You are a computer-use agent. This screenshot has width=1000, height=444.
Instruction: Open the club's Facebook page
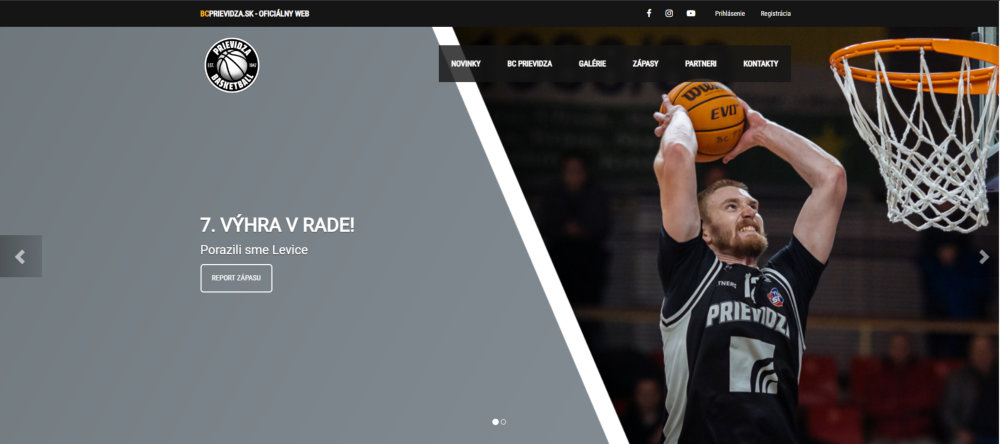[x=648, y=13]
